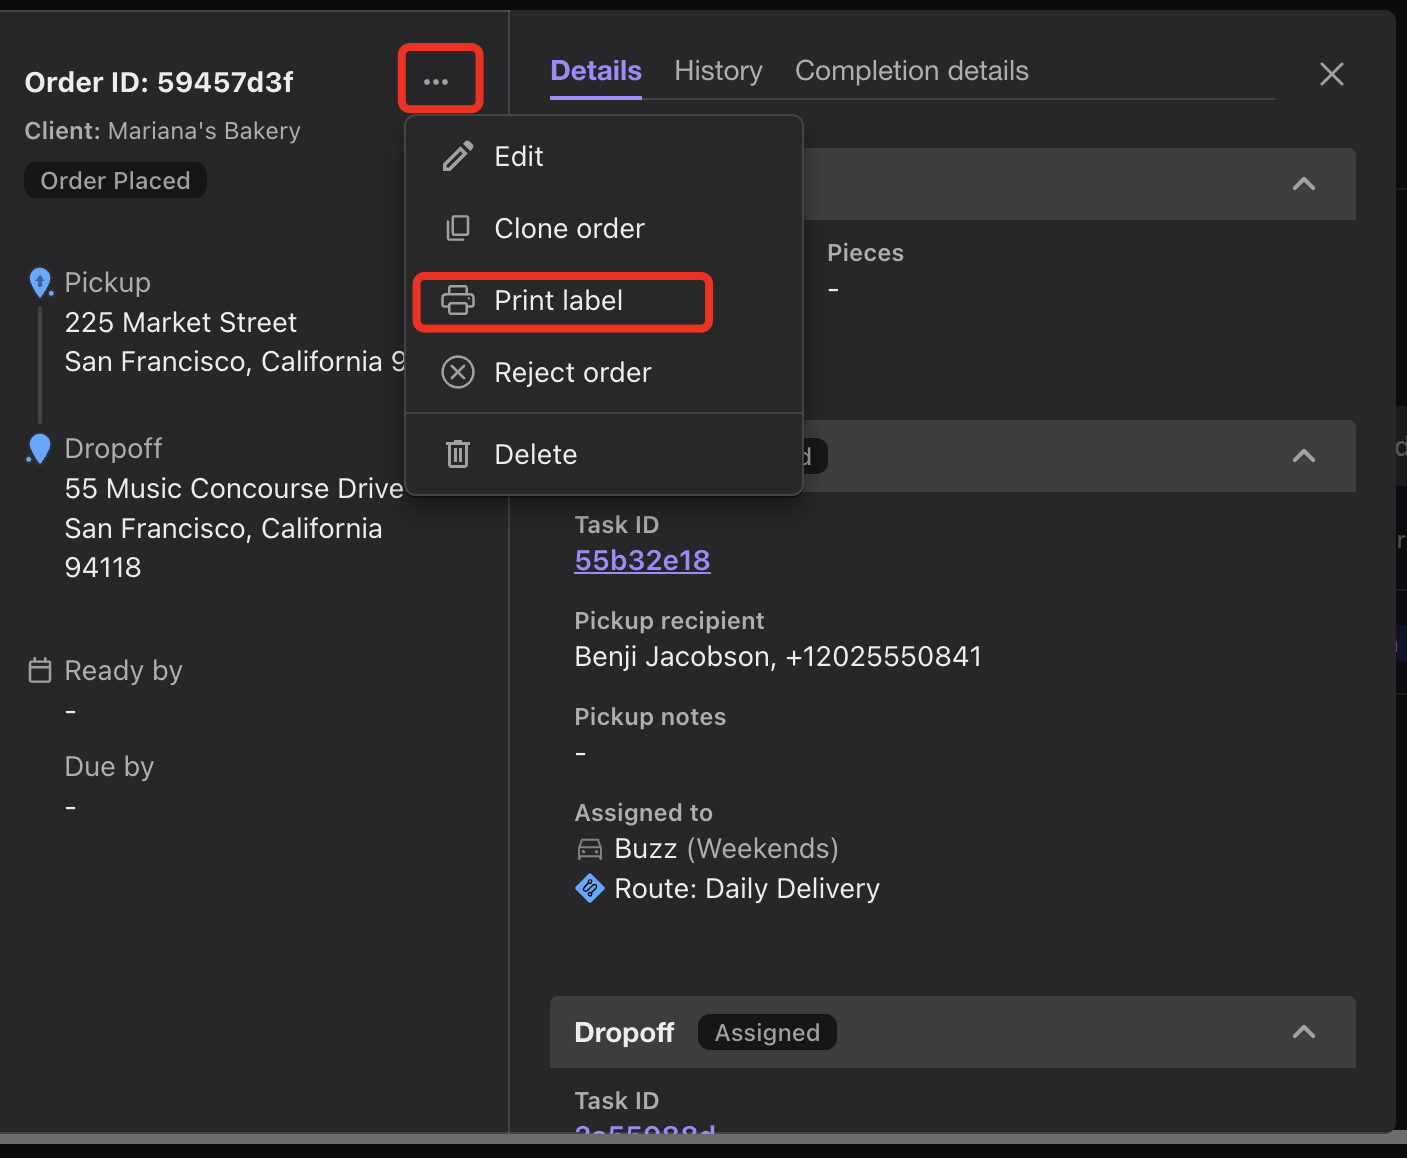Open the order actions ellipsis menu

440,78
